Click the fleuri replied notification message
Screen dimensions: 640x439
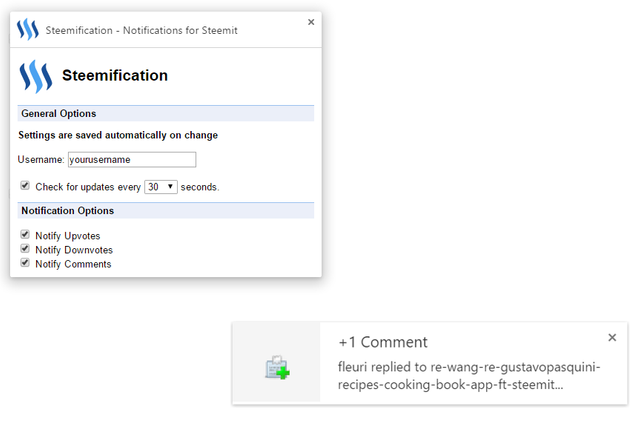click(469, 376)
